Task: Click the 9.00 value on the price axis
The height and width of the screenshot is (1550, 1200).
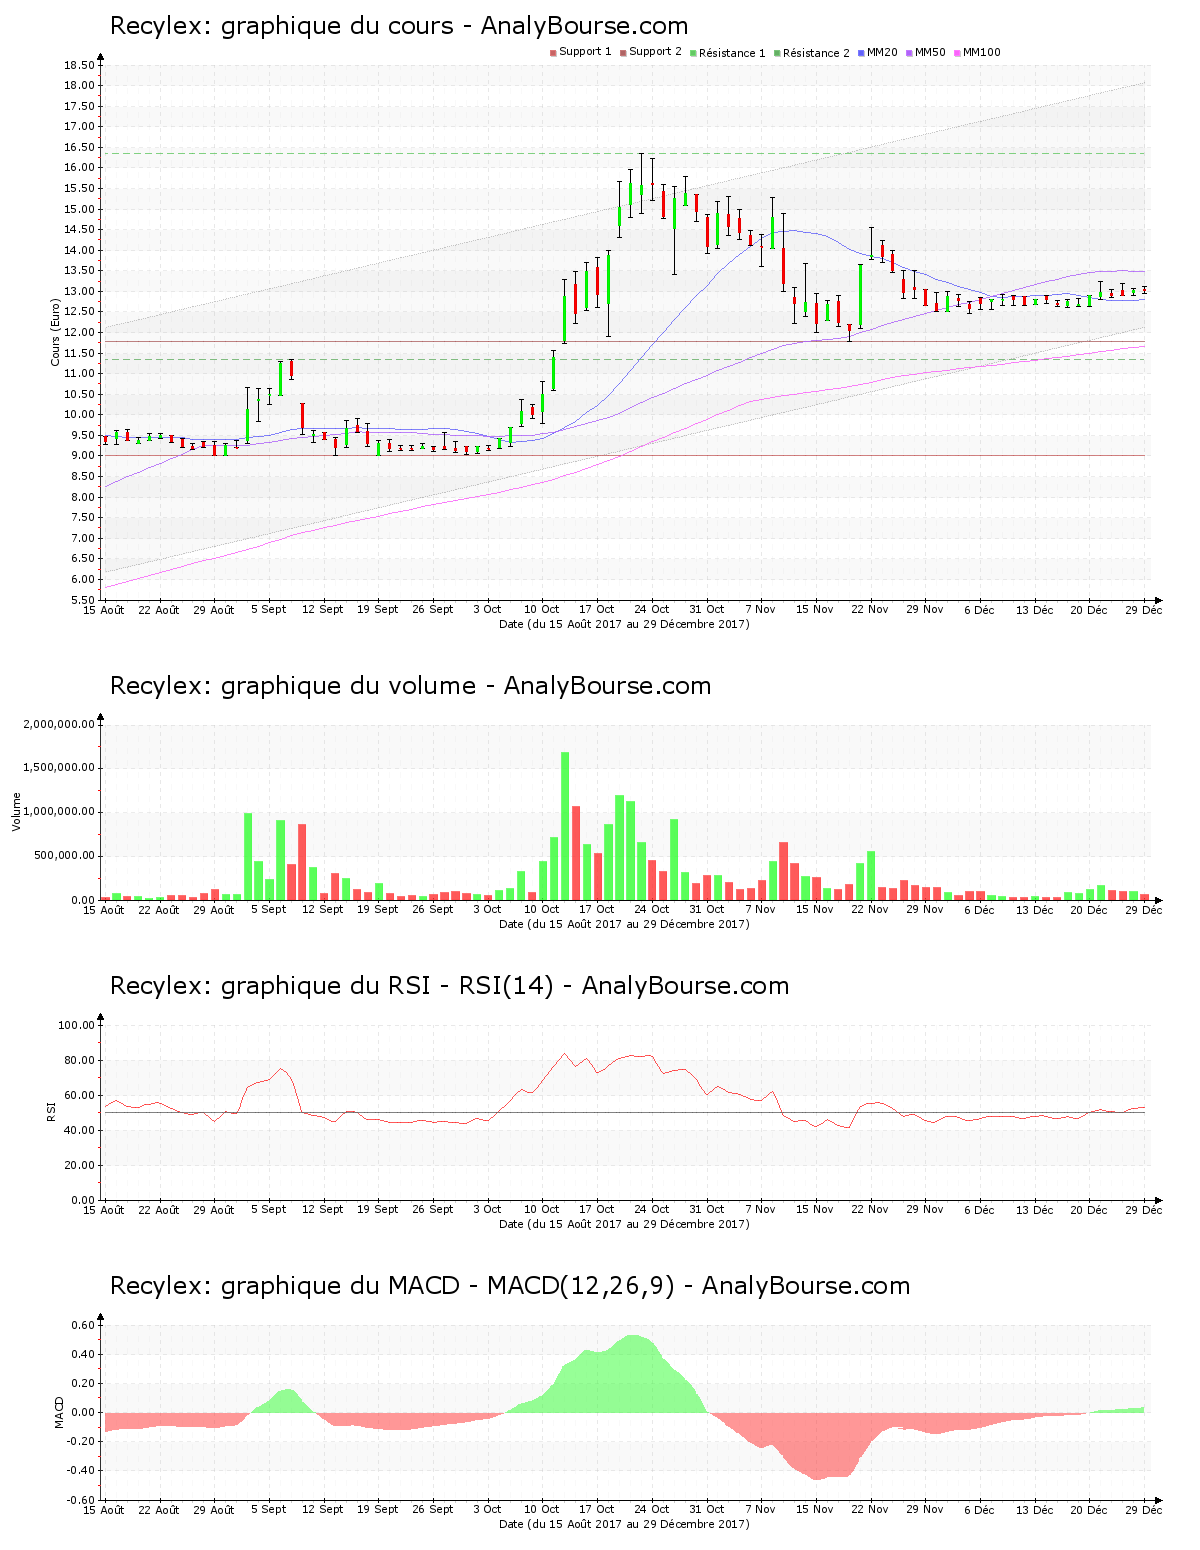Action: pyautogui.click(x=82, y=456)
